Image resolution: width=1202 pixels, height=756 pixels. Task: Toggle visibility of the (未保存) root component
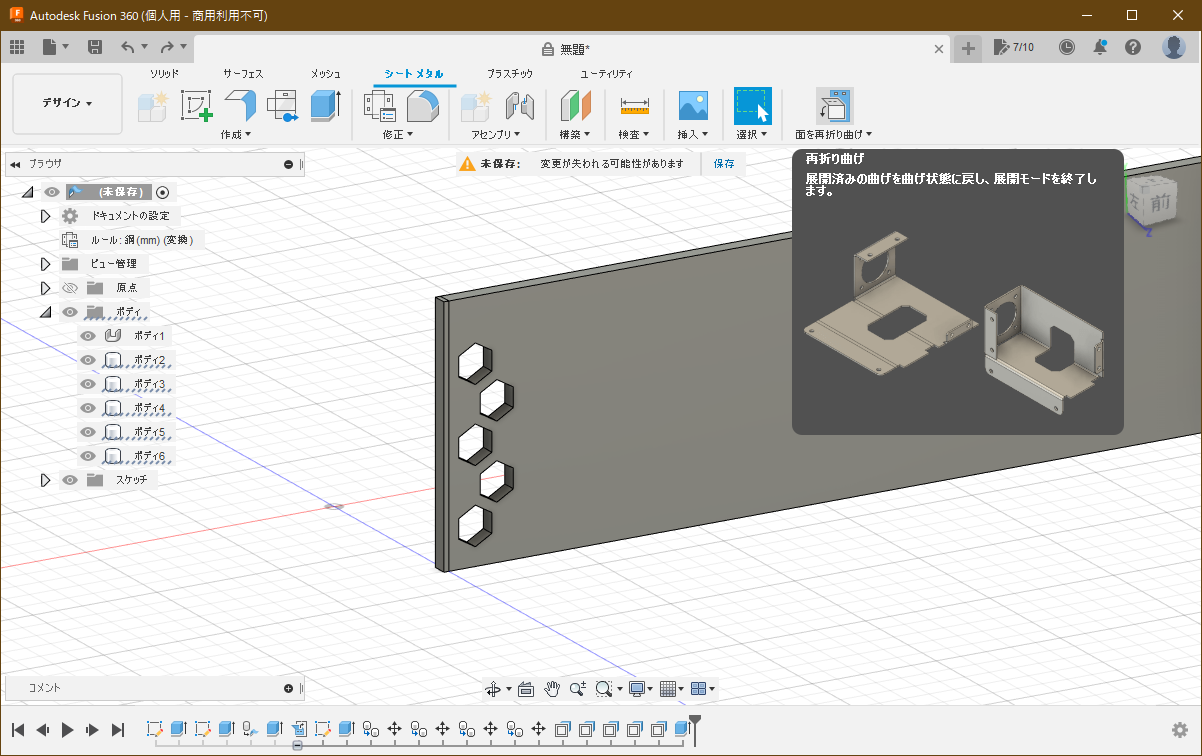tap(52, 192)
